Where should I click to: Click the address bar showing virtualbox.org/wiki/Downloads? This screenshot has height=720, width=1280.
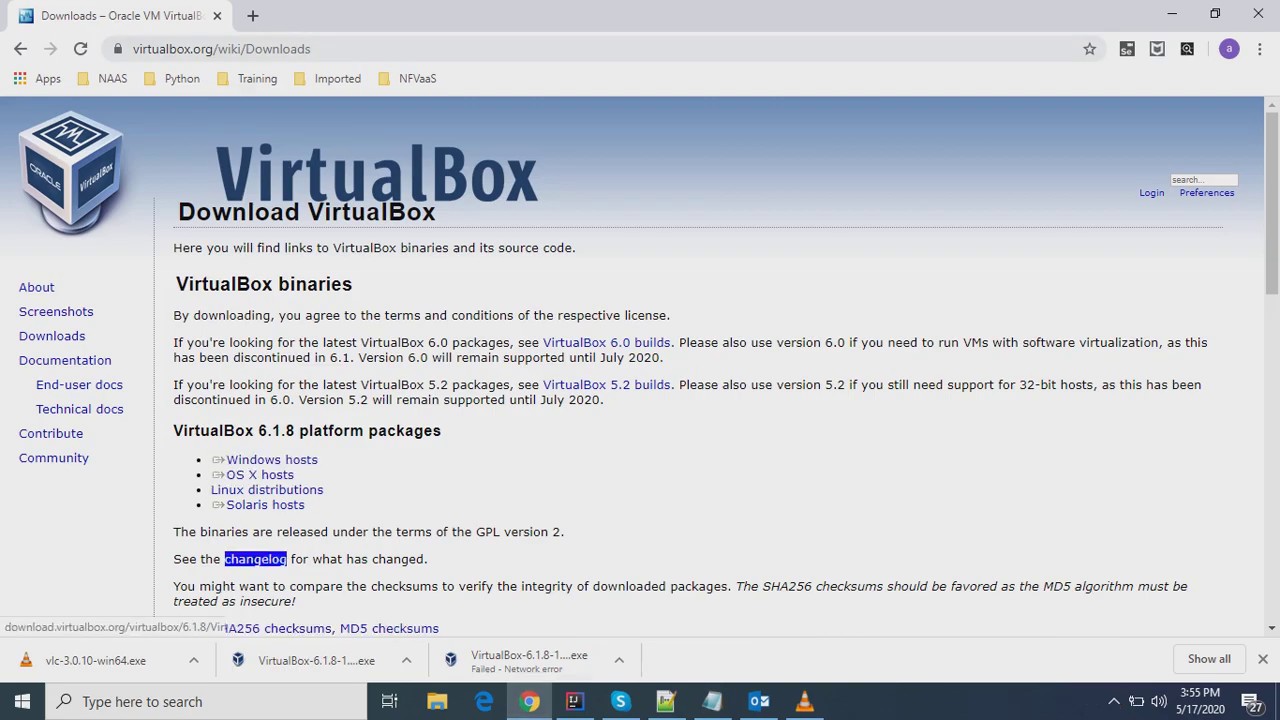[602, 48]
